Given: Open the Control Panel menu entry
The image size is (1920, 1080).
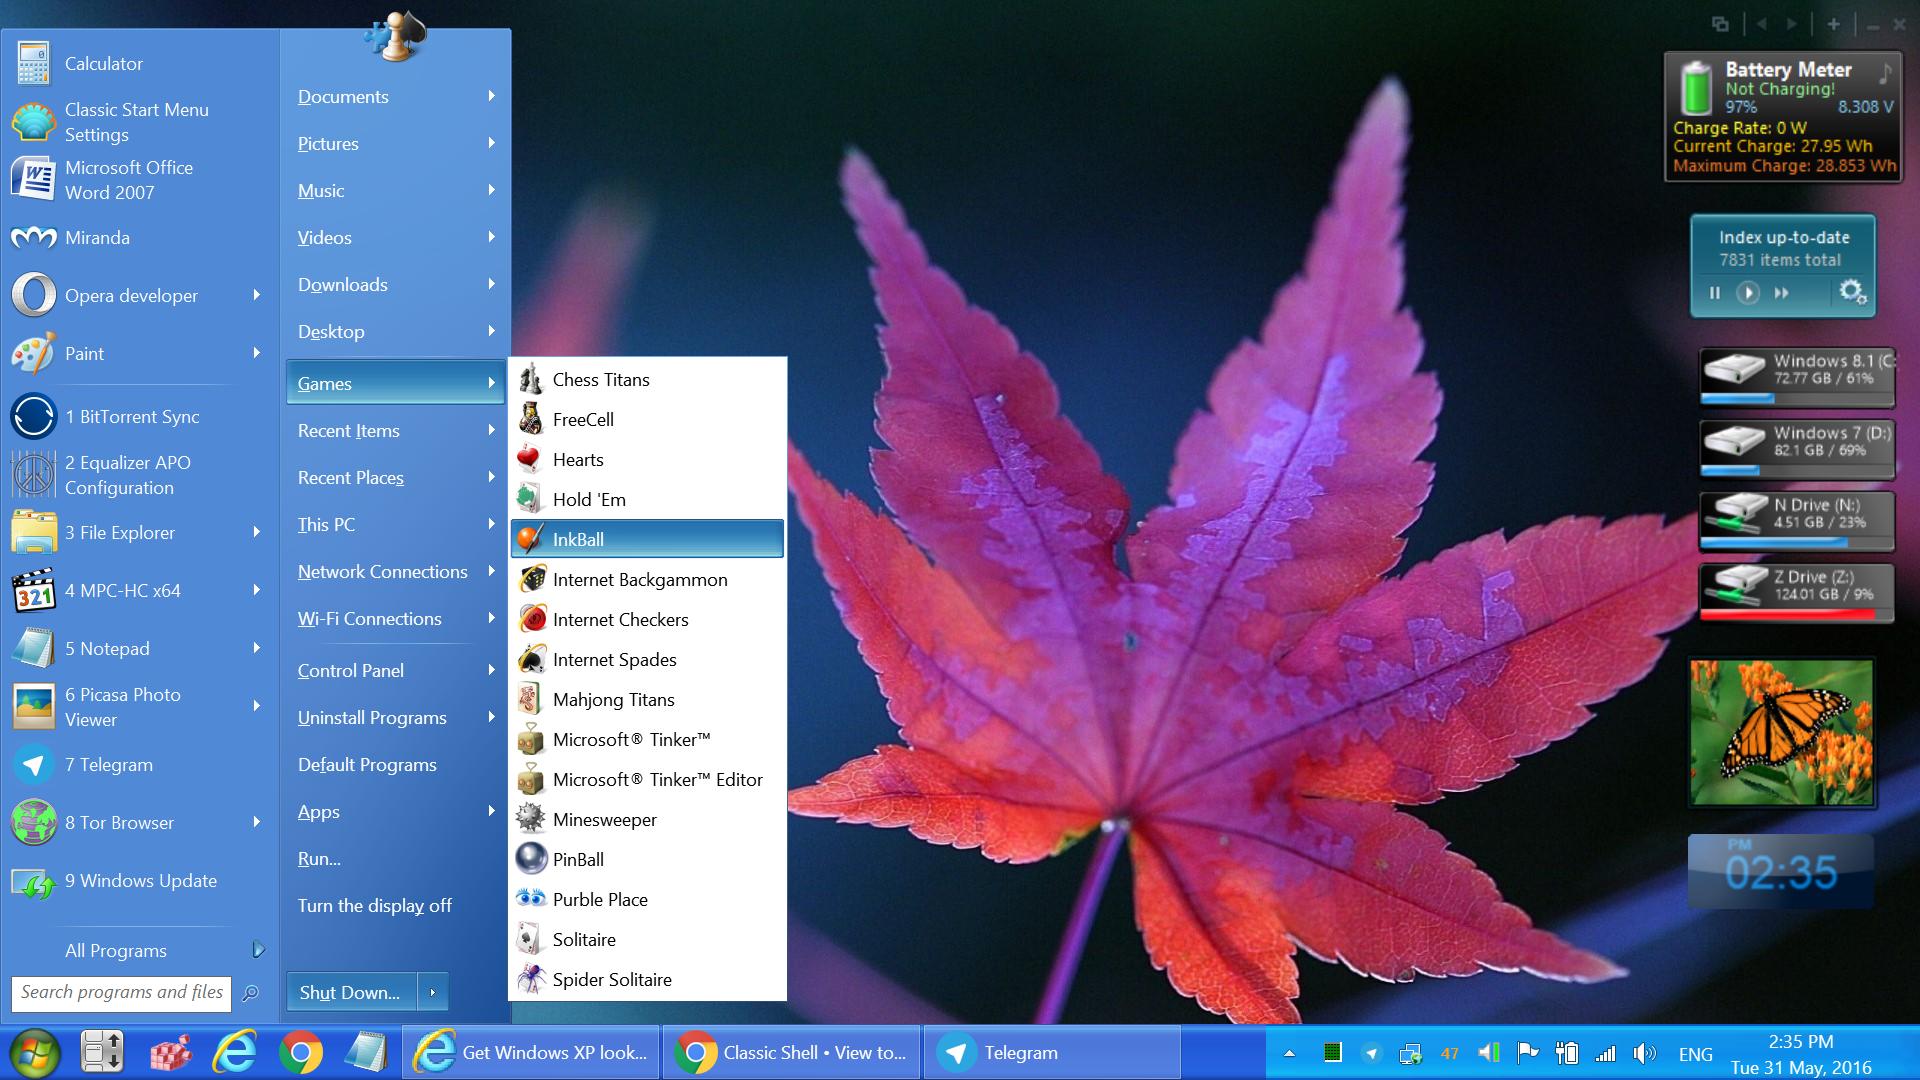Looking at the screenshot, I should [x=351, y=671].
